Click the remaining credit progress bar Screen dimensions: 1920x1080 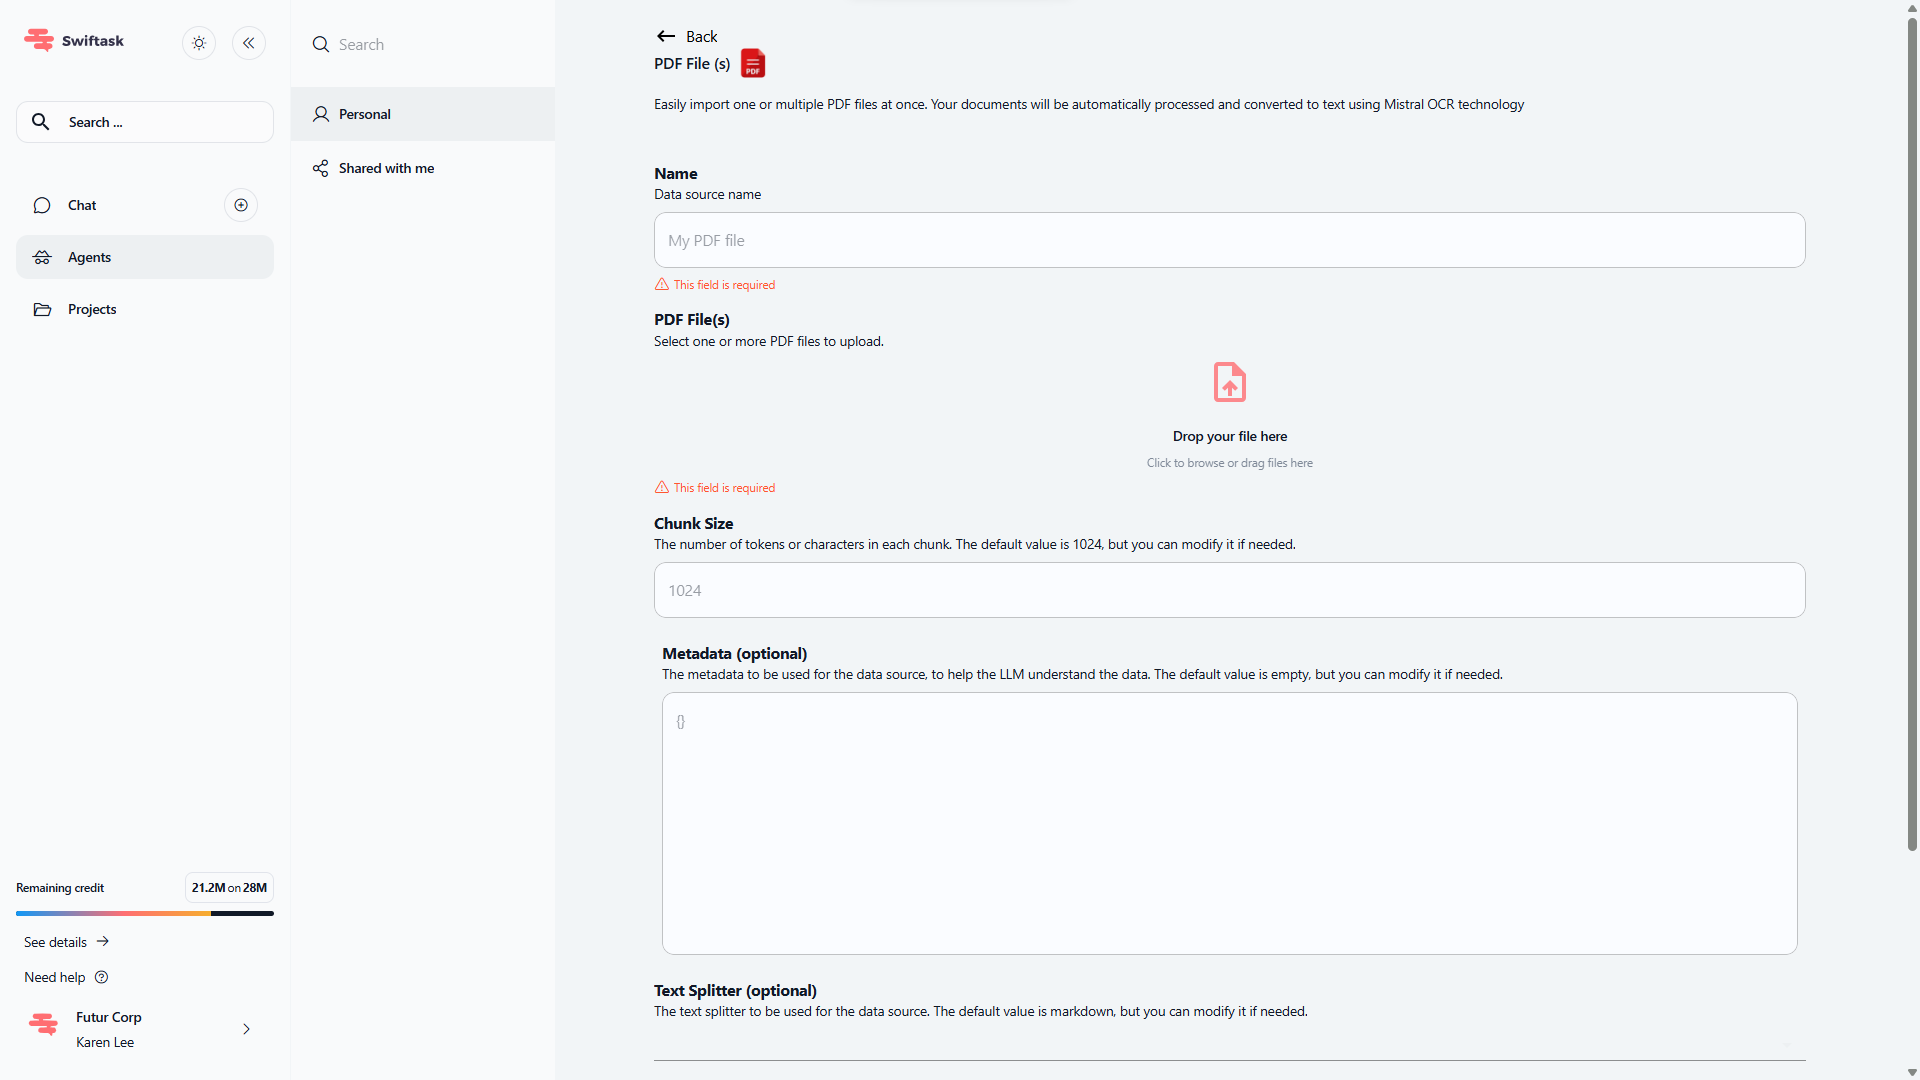coord(144,913)
